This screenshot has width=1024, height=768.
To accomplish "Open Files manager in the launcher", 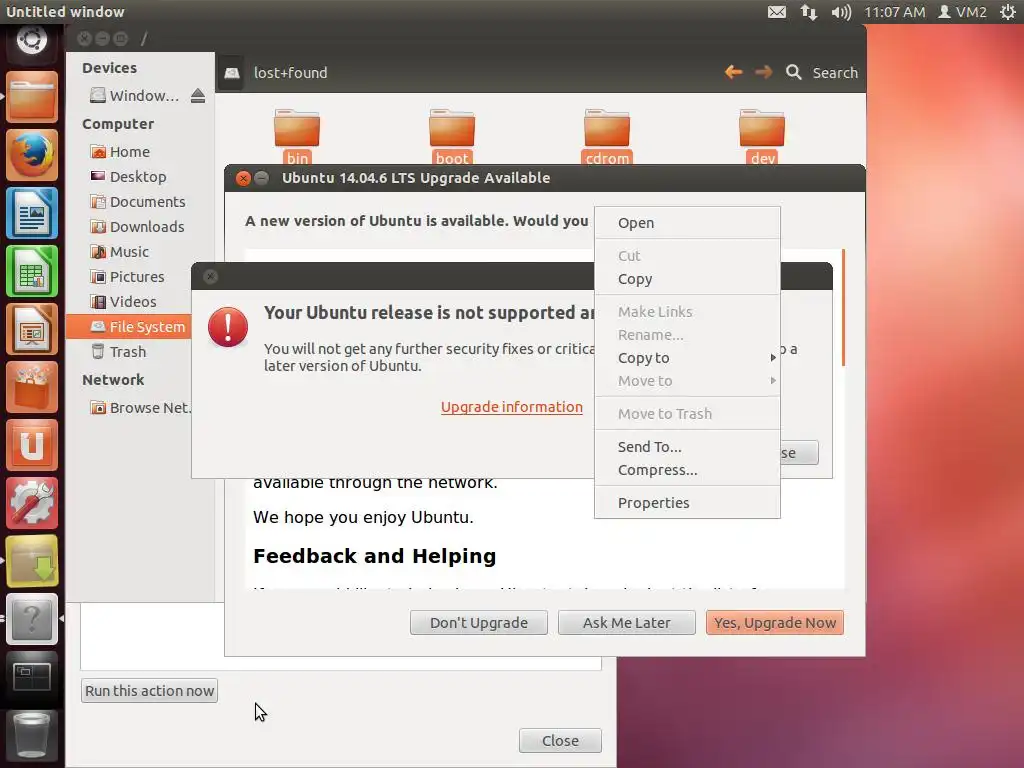I will point(32,97).
